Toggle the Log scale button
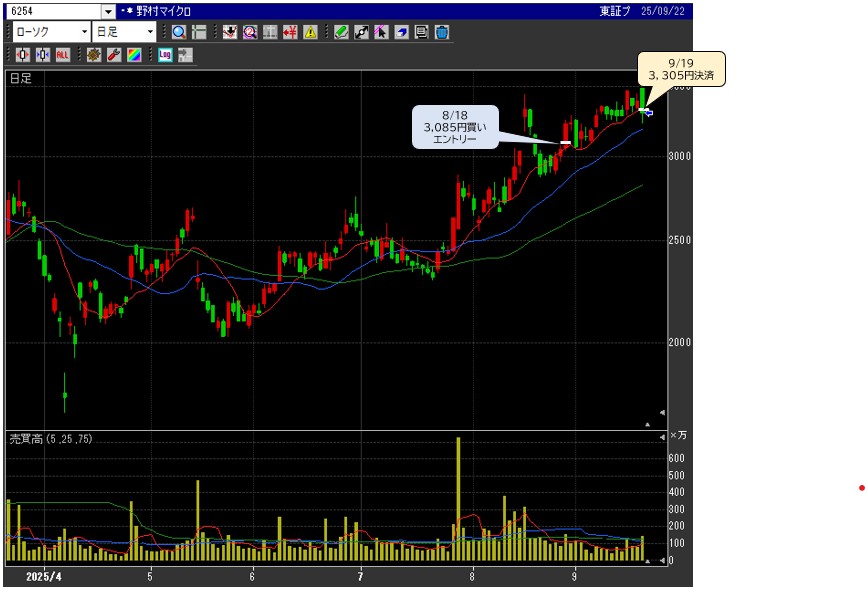 point(165,54)
